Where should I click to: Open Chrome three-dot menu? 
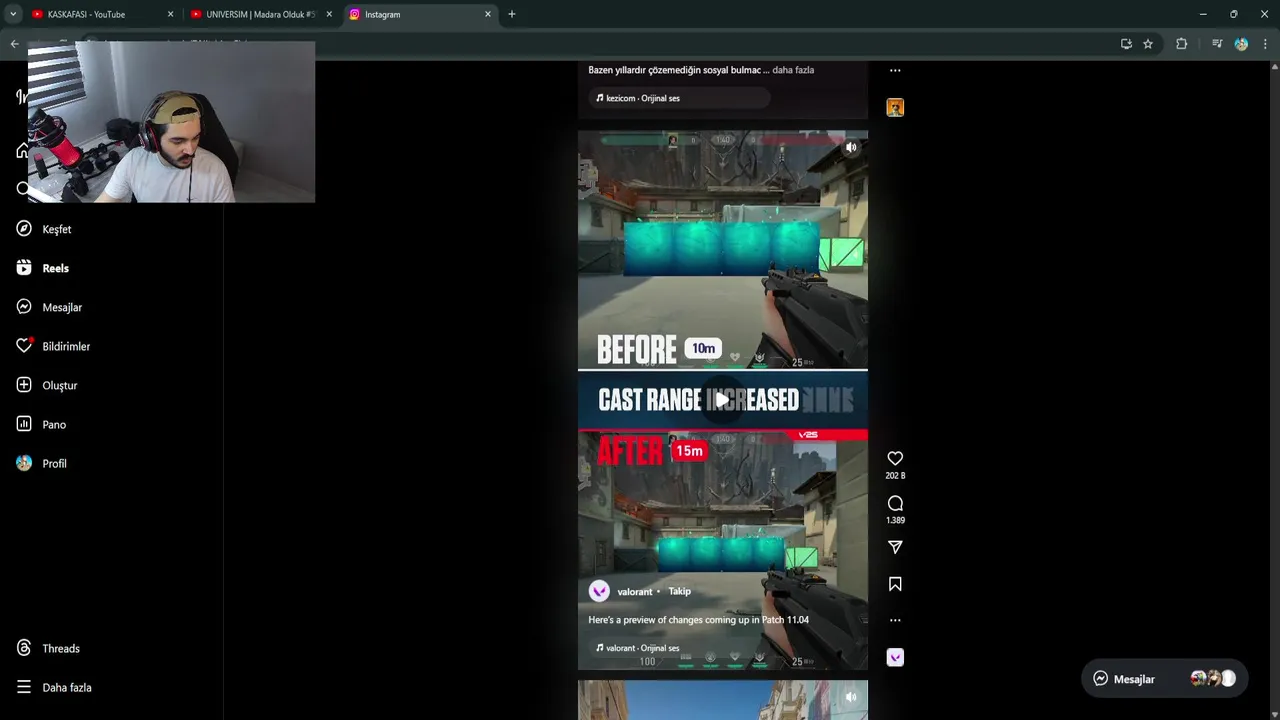1265,44
